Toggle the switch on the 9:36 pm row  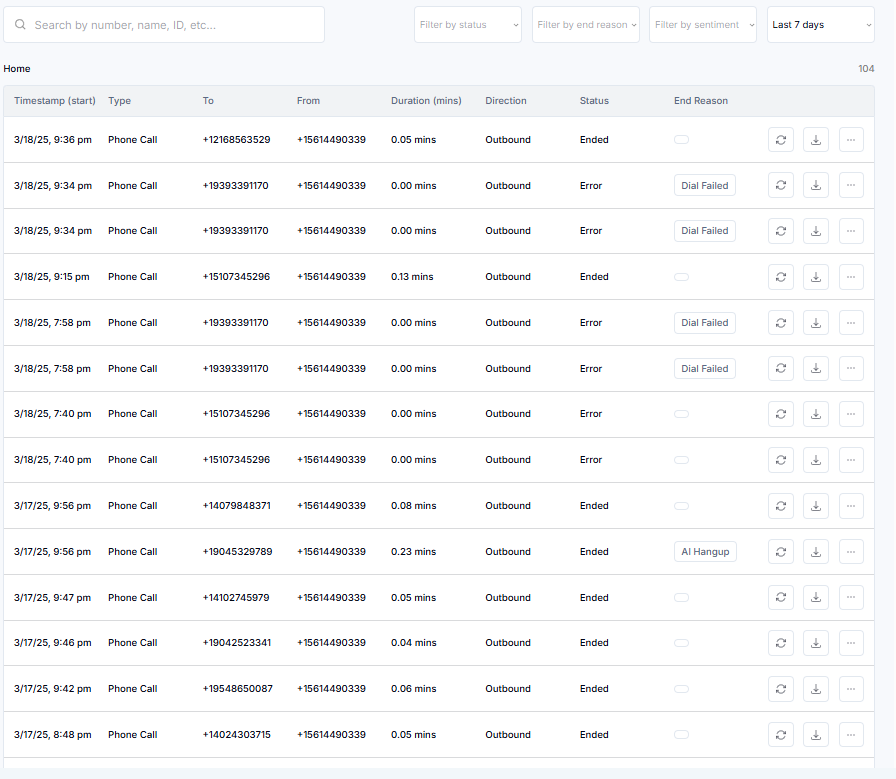click(681, 139)
